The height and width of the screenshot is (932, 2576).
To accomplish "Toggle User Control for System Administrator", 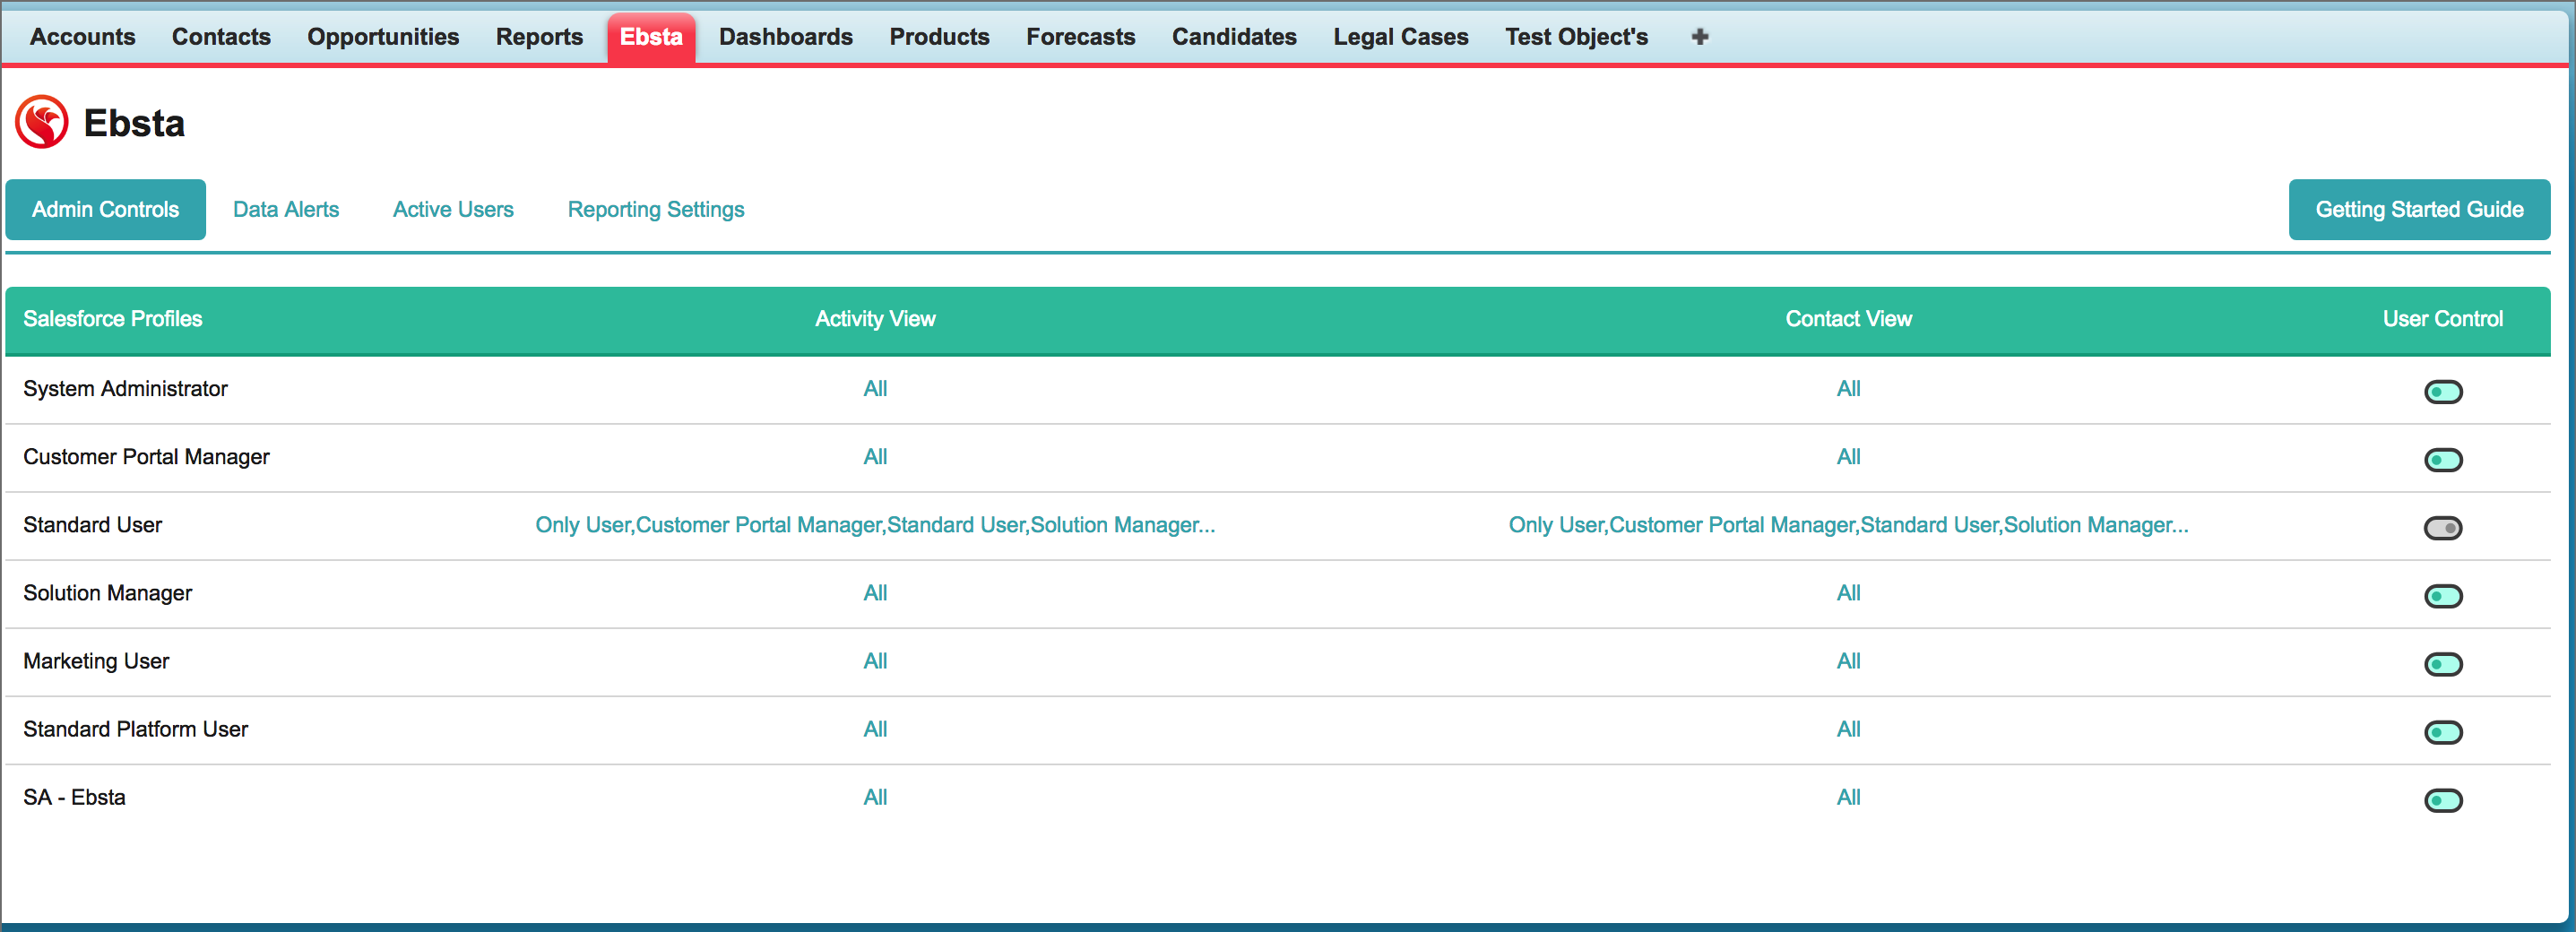I will [2442, 392].
